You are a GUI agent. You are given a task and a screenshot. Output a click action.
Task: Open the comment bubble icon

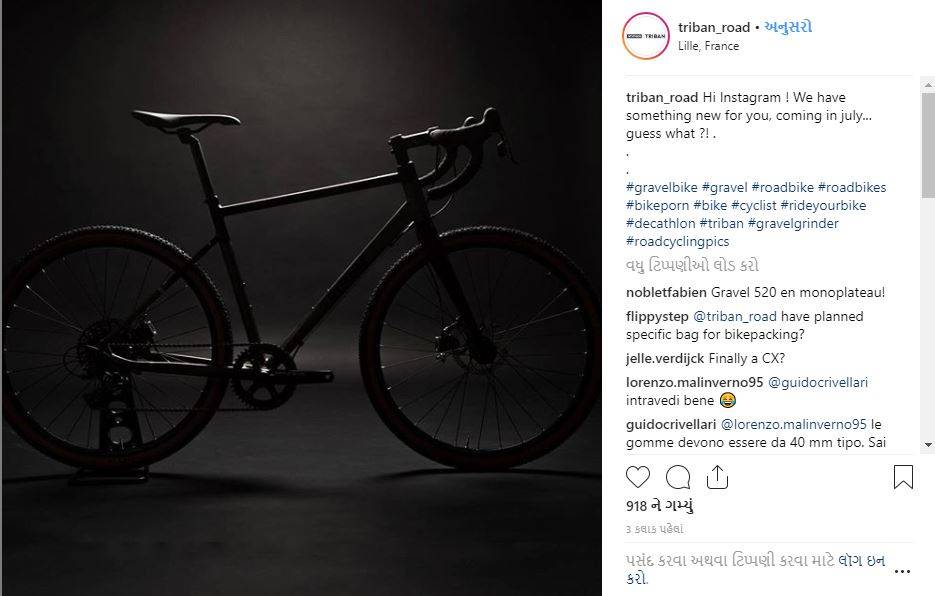[677, 476]
